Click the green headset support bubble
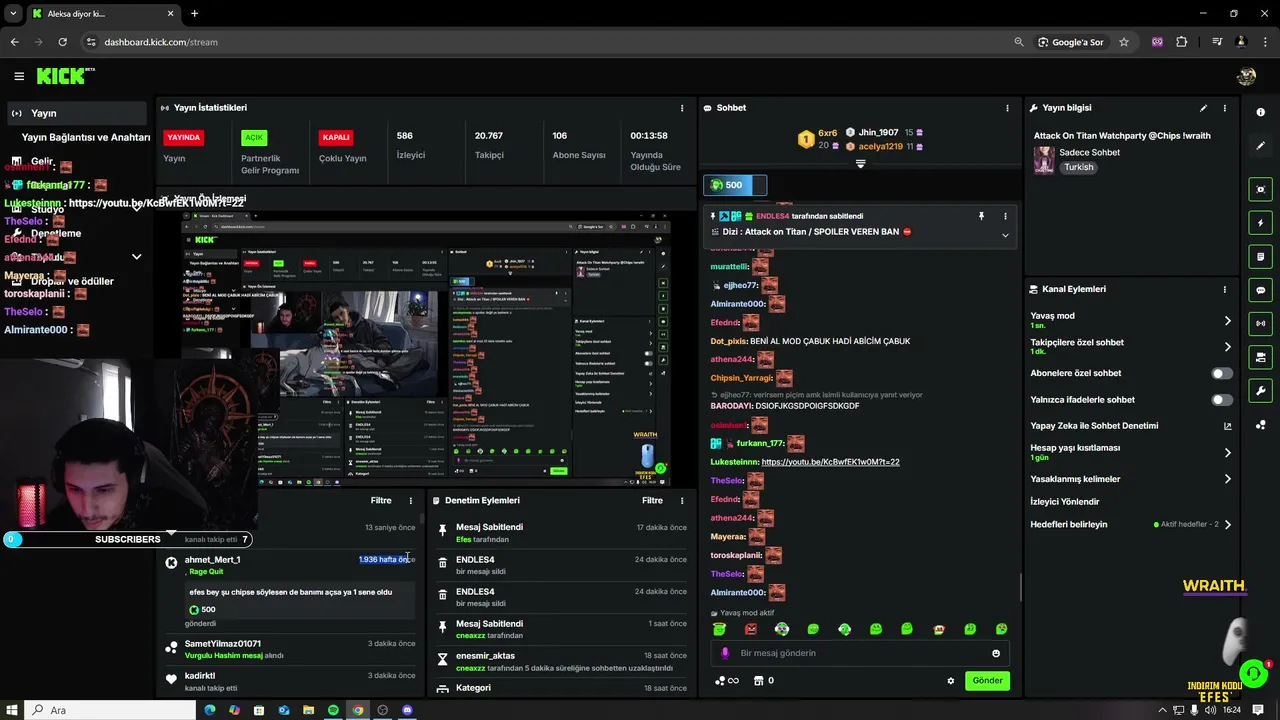Image resolution: width=1280 pixels, height=720 pixels. tap(1253, 672)
